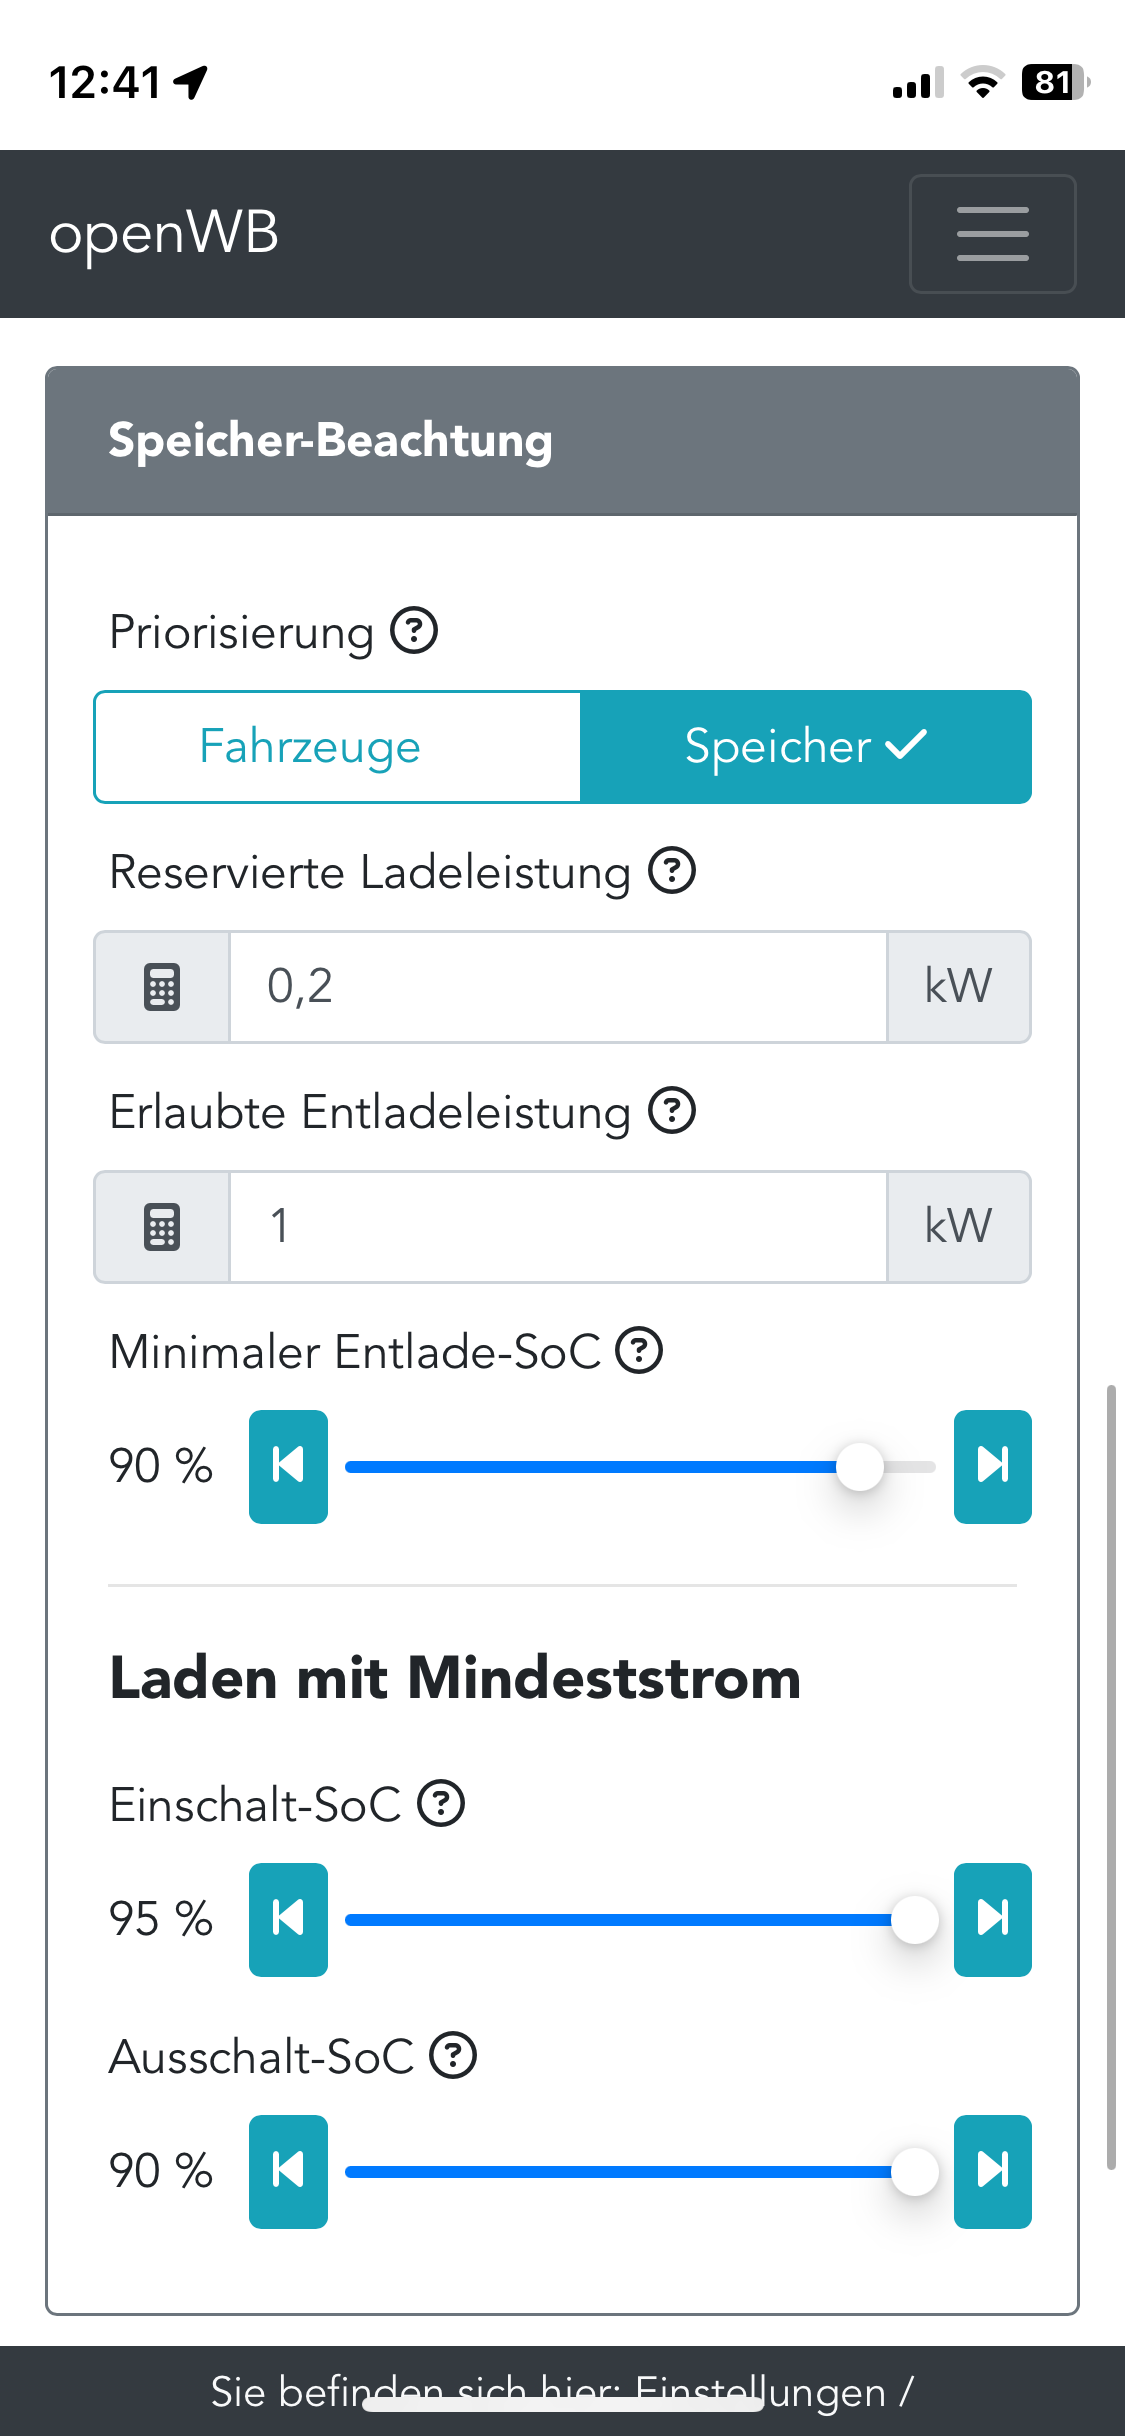Click calculator icon for Reservierte Ladeleistung
1125x2436 pixels.
click(x=162, y=987)
